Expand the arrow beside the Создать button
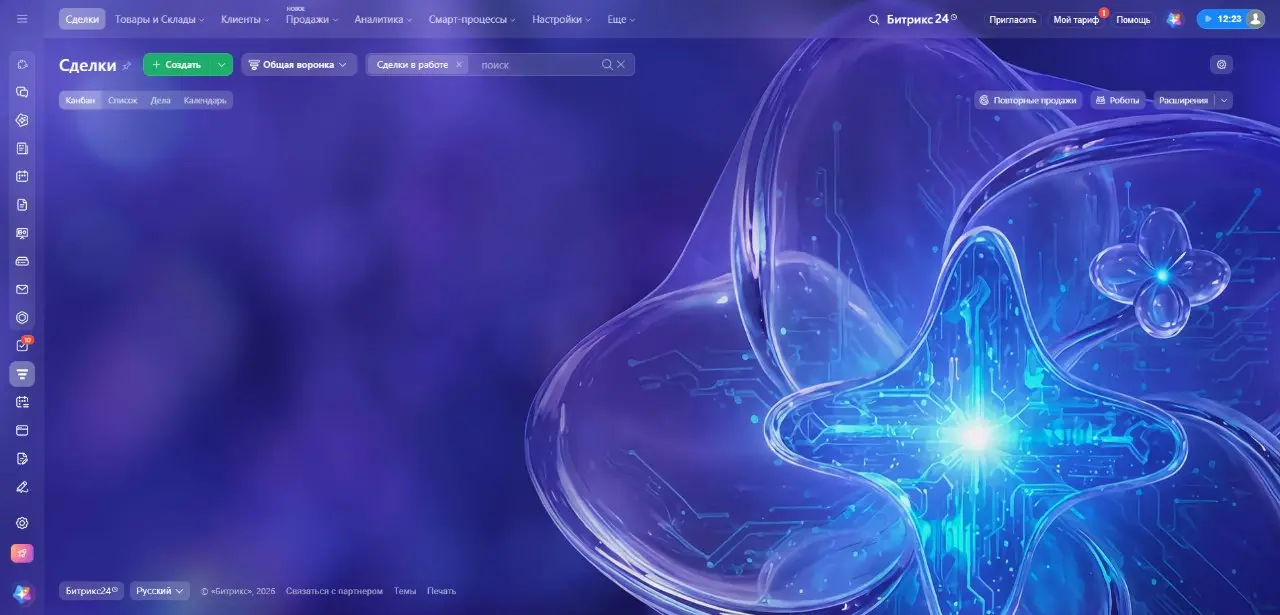 coord(222,65)
